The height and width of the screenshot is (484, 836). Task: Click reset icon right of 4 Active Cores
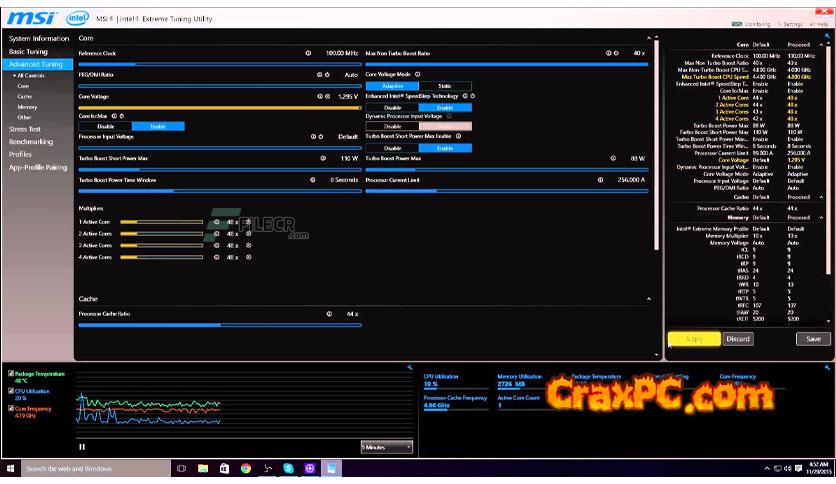(248, 257)
